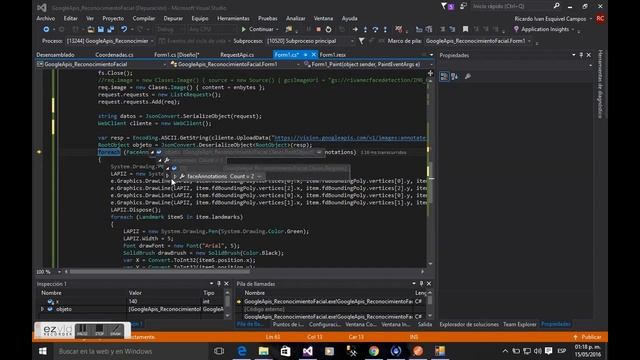Open Microsoft Edge from the taskbar
The width and height of the screenshot is (640, 360).
tap(242, 351)
